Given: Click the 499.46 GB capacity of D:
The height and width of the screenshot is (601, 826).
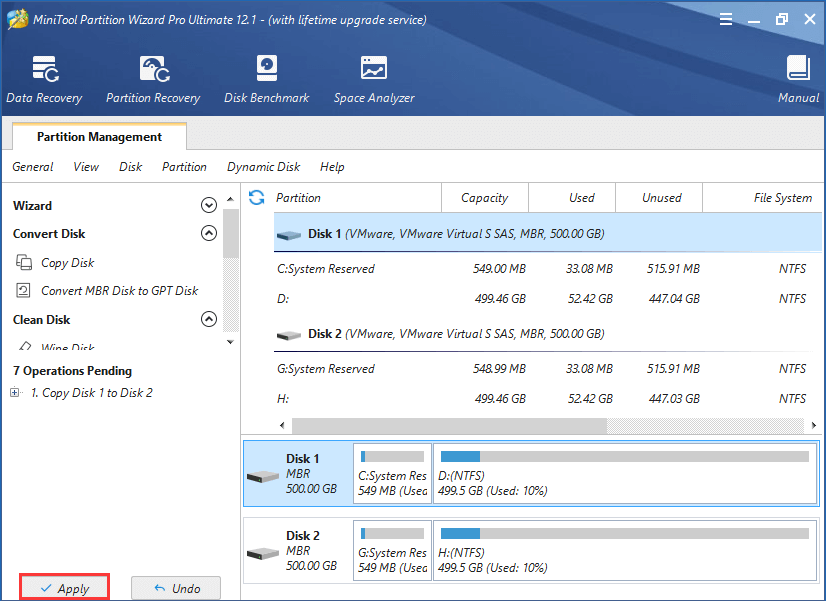Looking at the screenshot, I should pyautogui.click(x=500, y=299).
